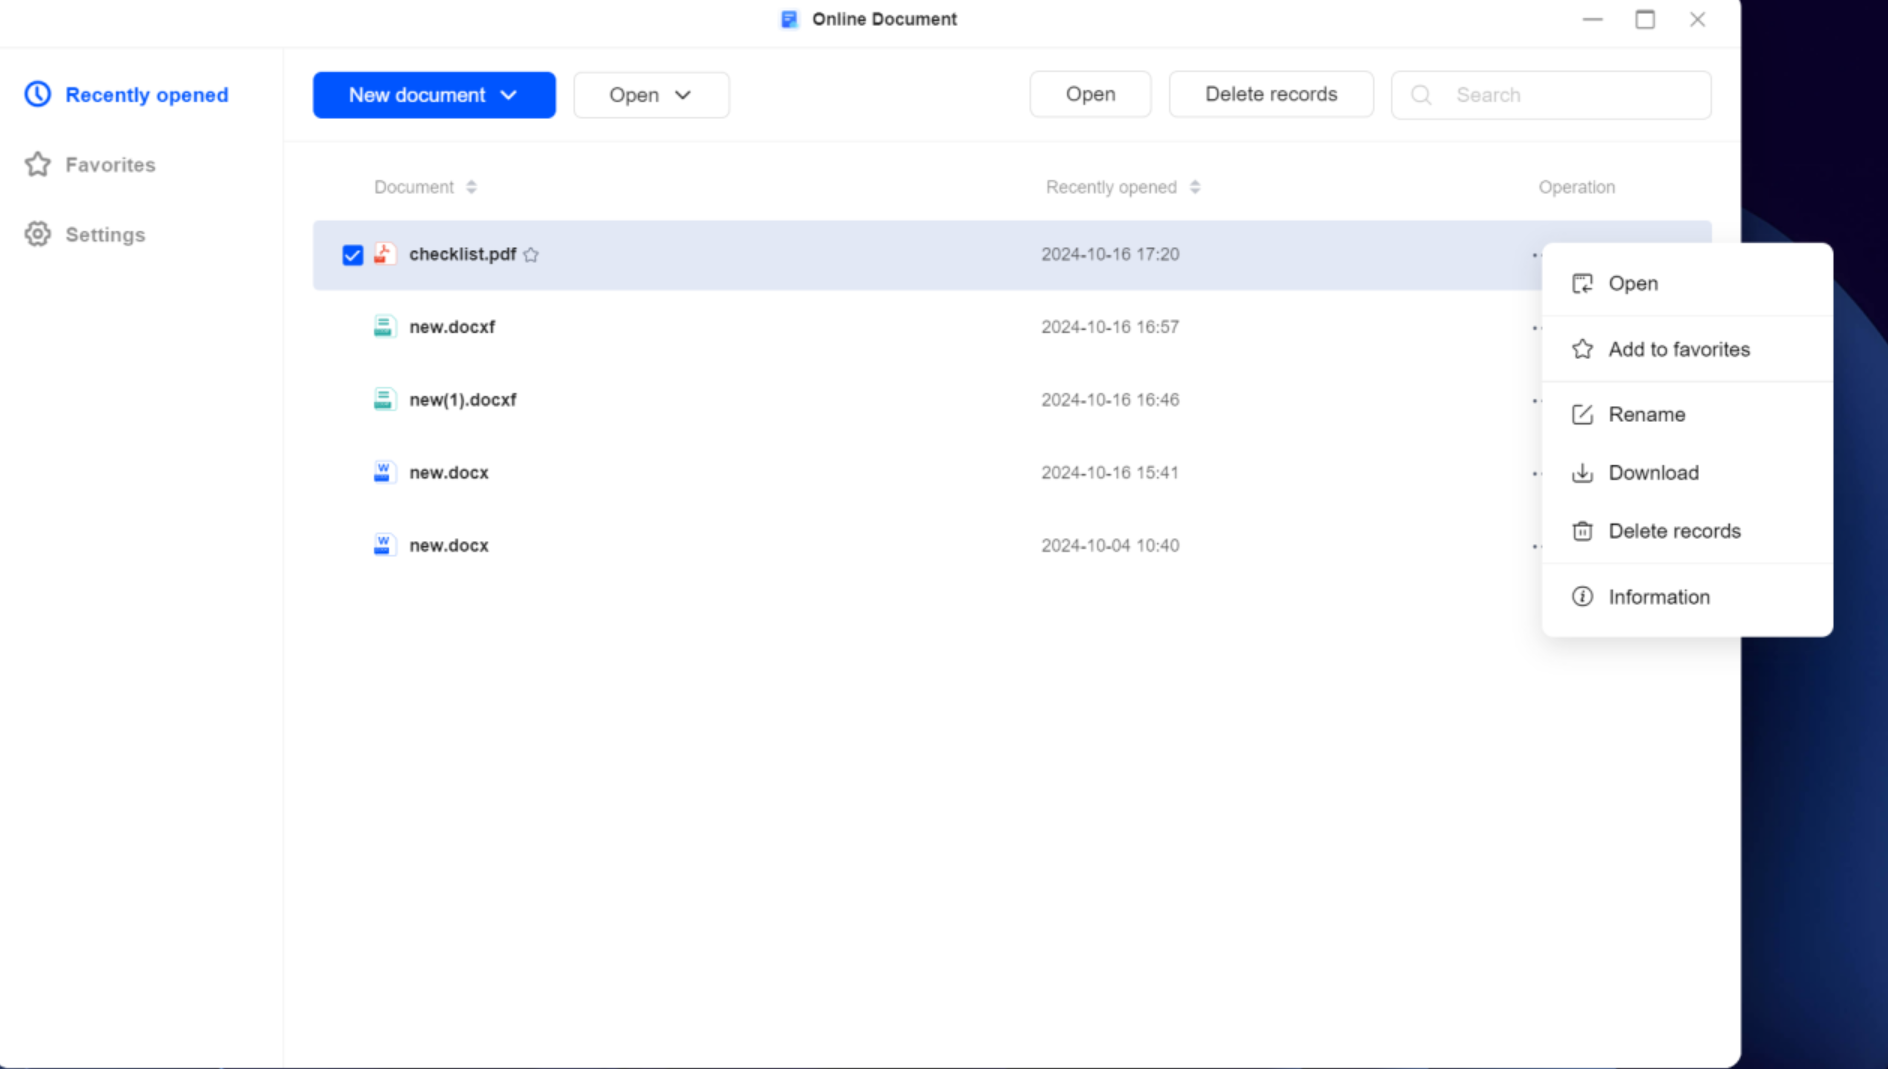Choose Information in the context menu
The image size is (1888, 1069).
[1658, 596]
